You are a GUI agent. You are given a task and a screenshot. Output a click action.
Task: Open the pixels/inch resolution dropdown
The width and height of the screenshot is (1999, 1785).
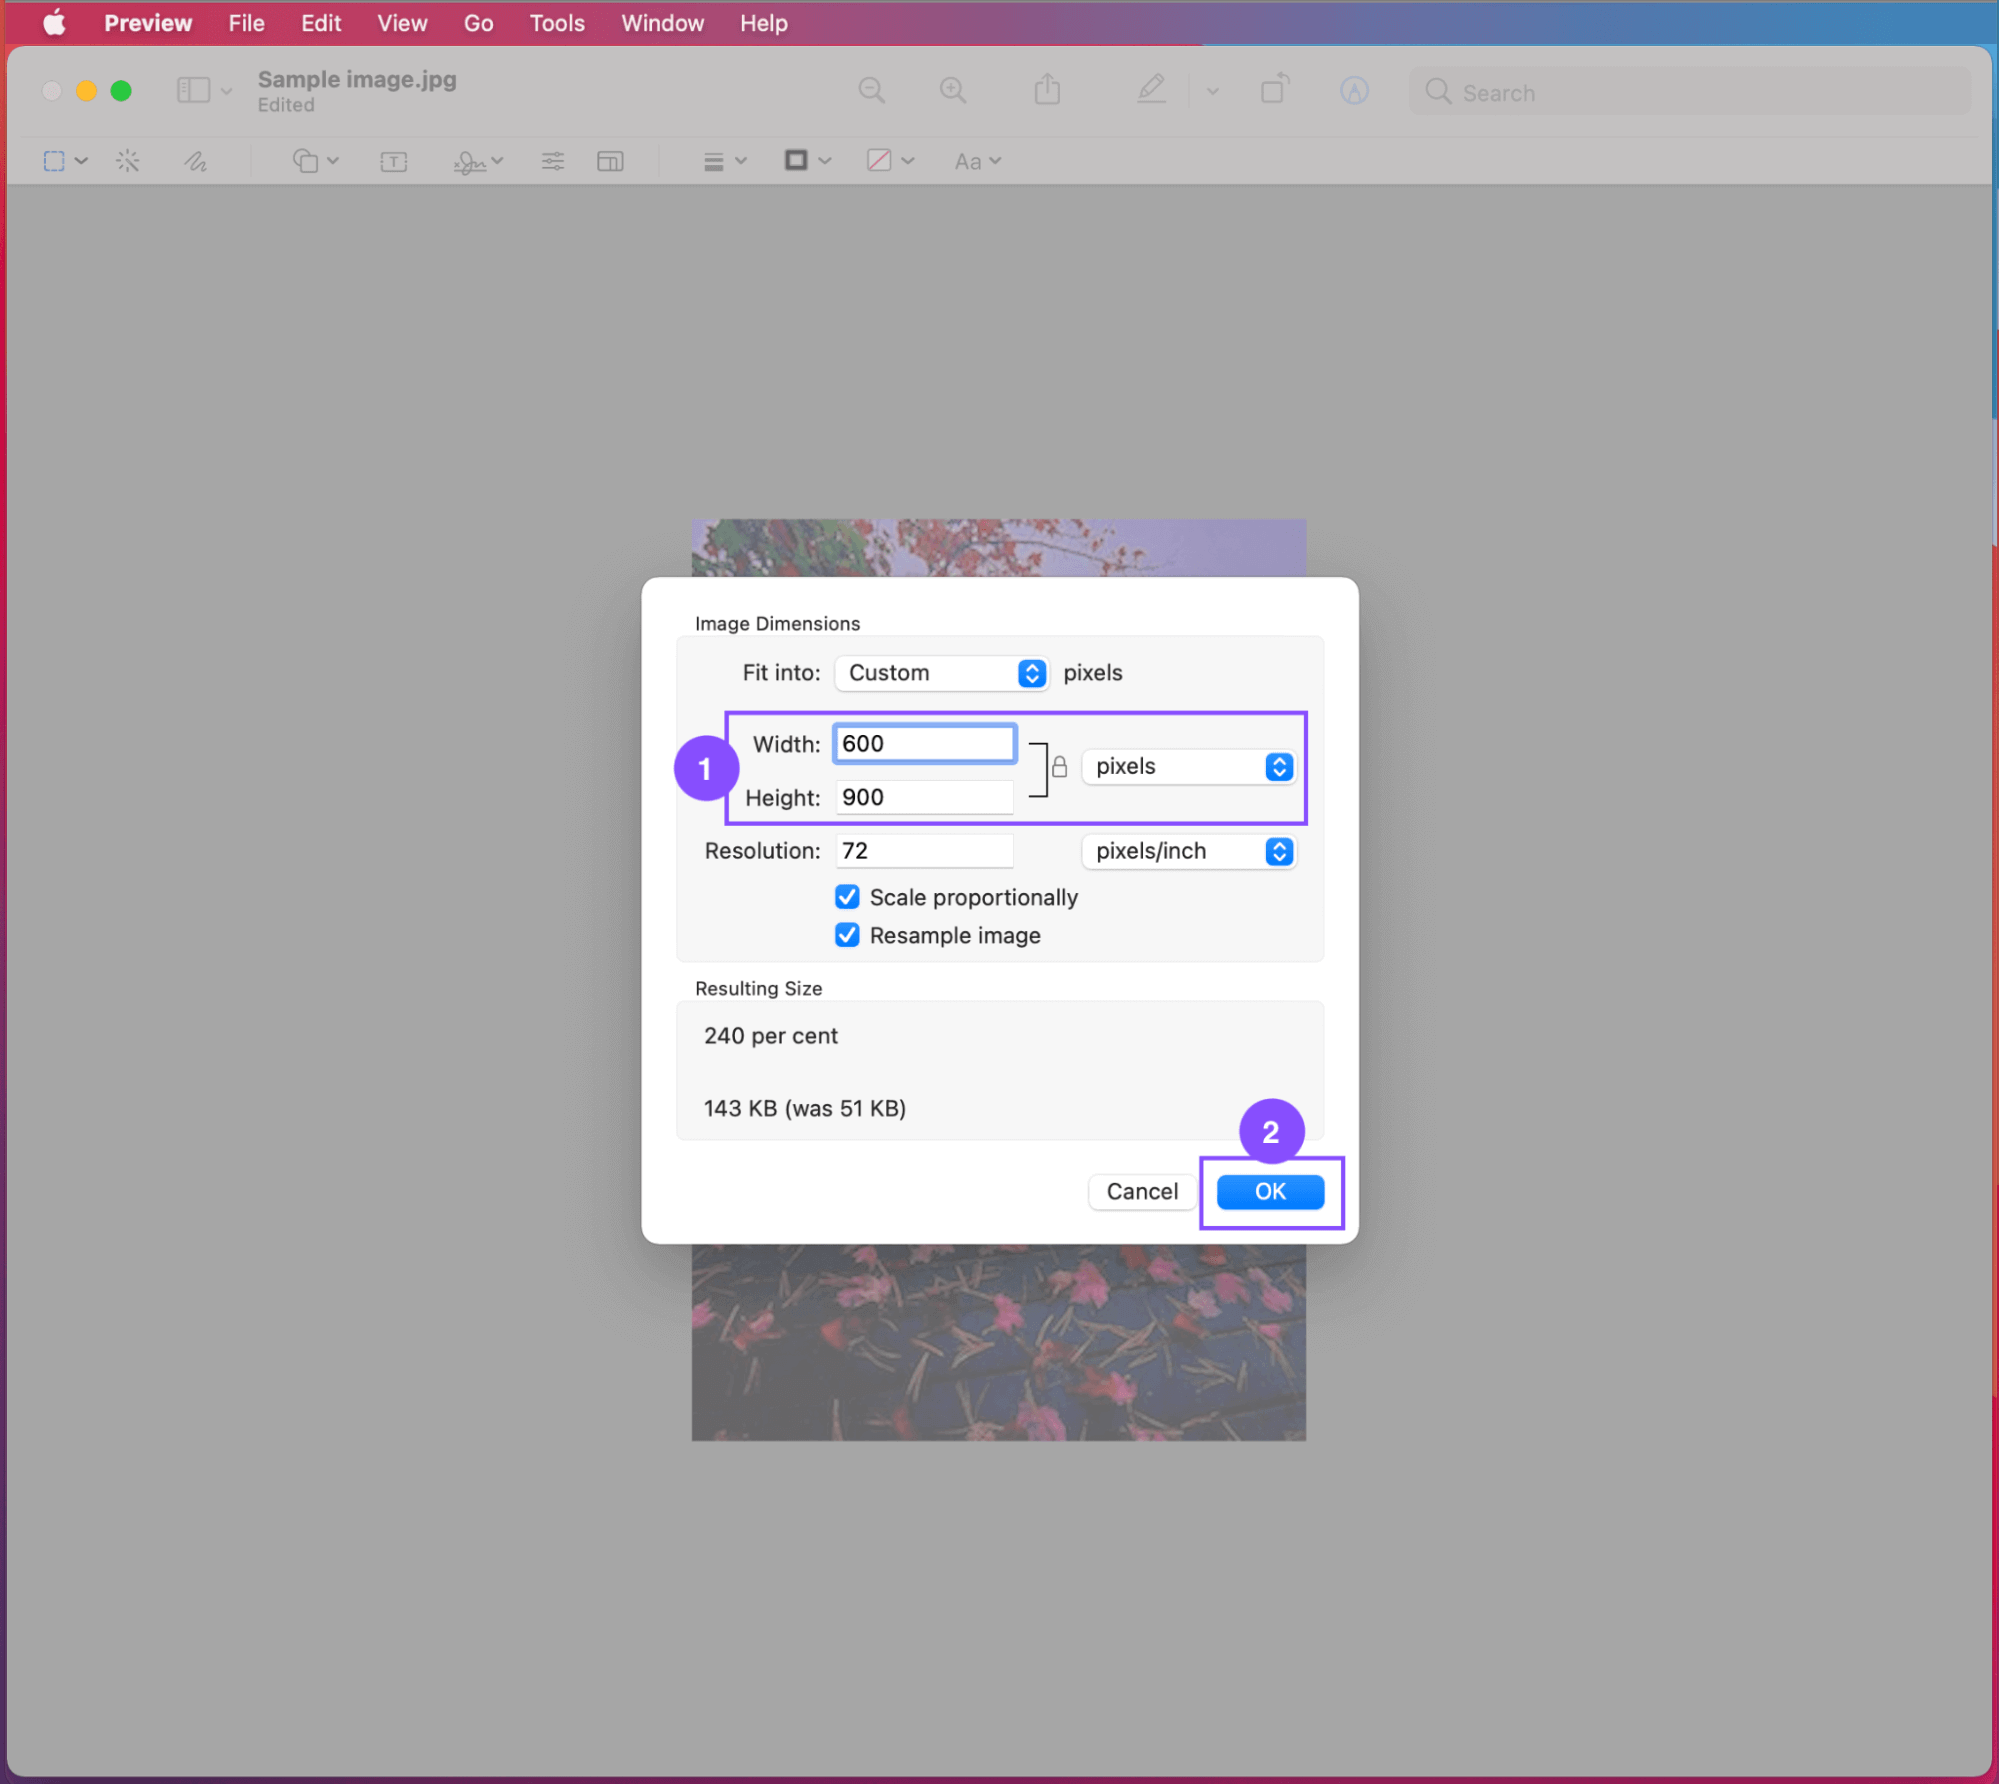pyautogui.click(x=1189, y=851)
